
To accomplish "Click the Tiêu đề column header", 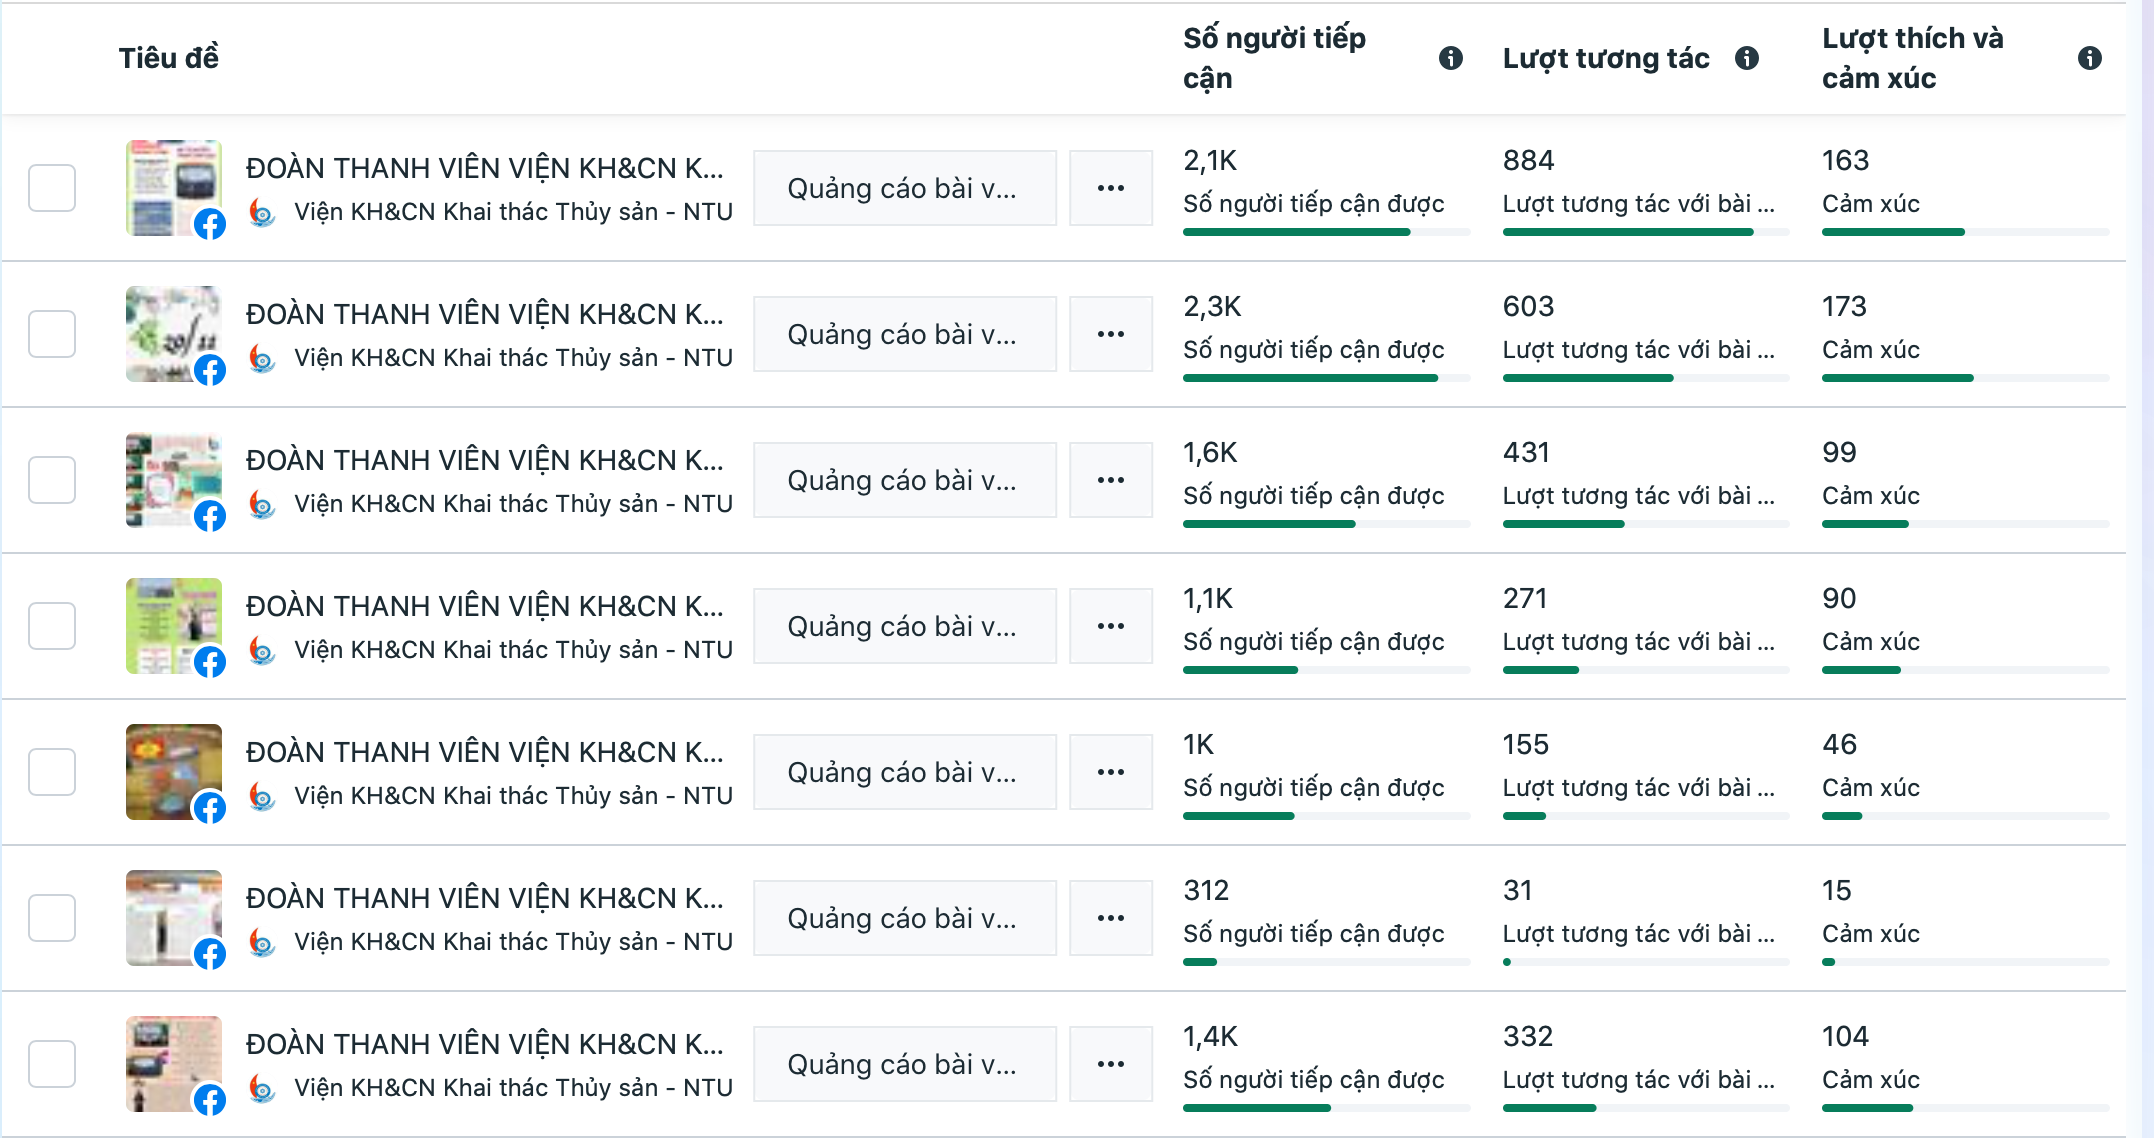I will click(168, 58).
